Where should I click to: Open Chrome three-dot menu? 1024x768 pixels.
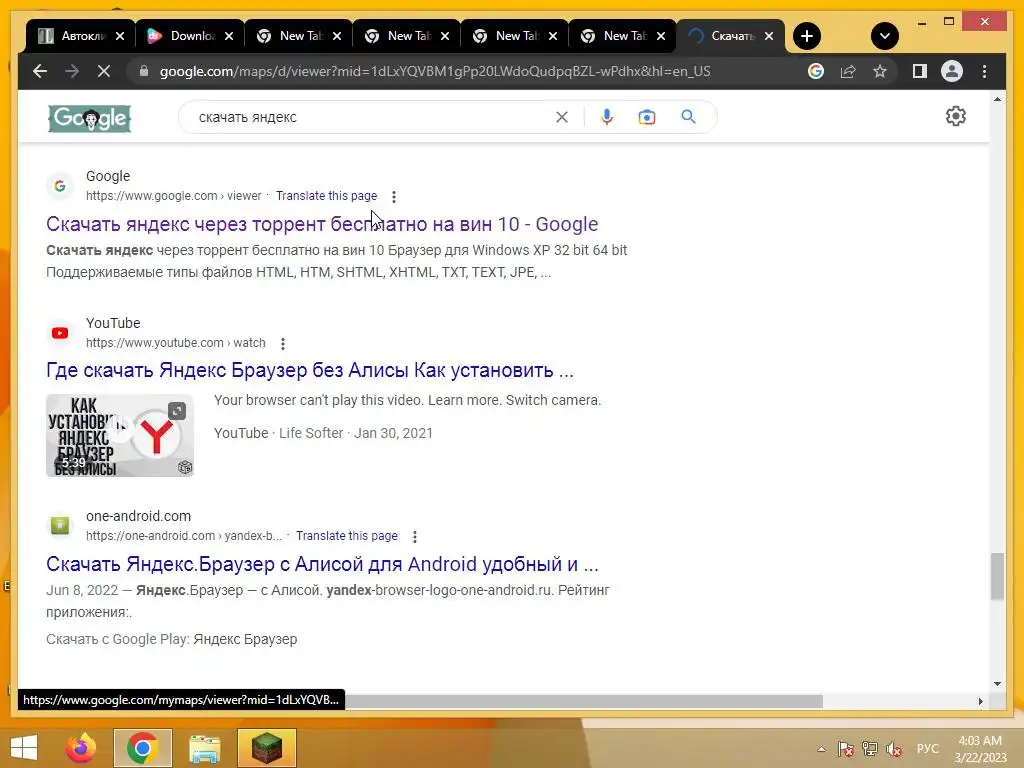click(984, 71)
